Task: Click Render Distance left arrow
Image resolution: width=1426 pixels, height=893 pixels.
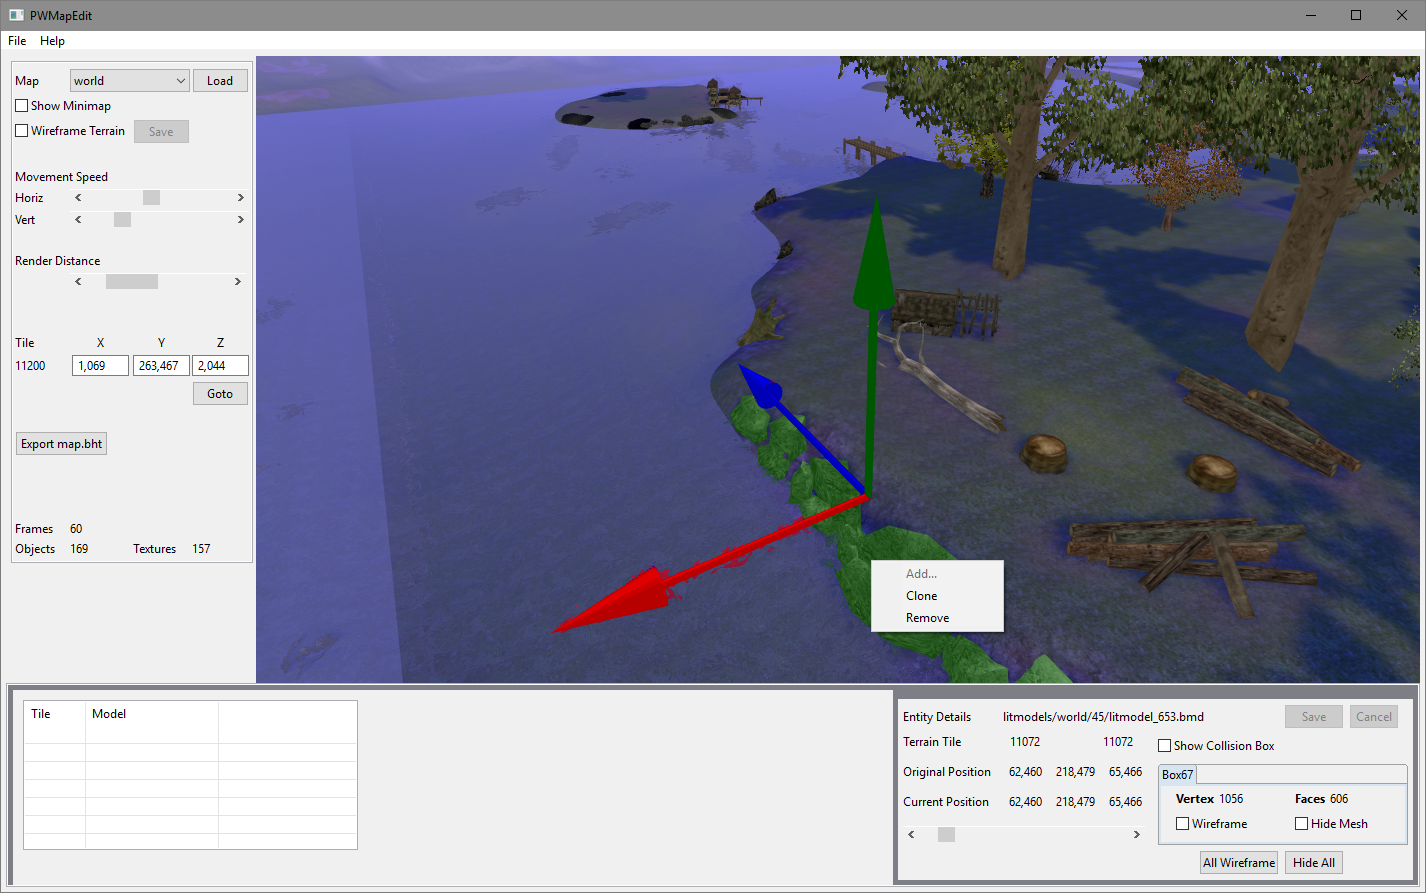Action: pos(79,282)
